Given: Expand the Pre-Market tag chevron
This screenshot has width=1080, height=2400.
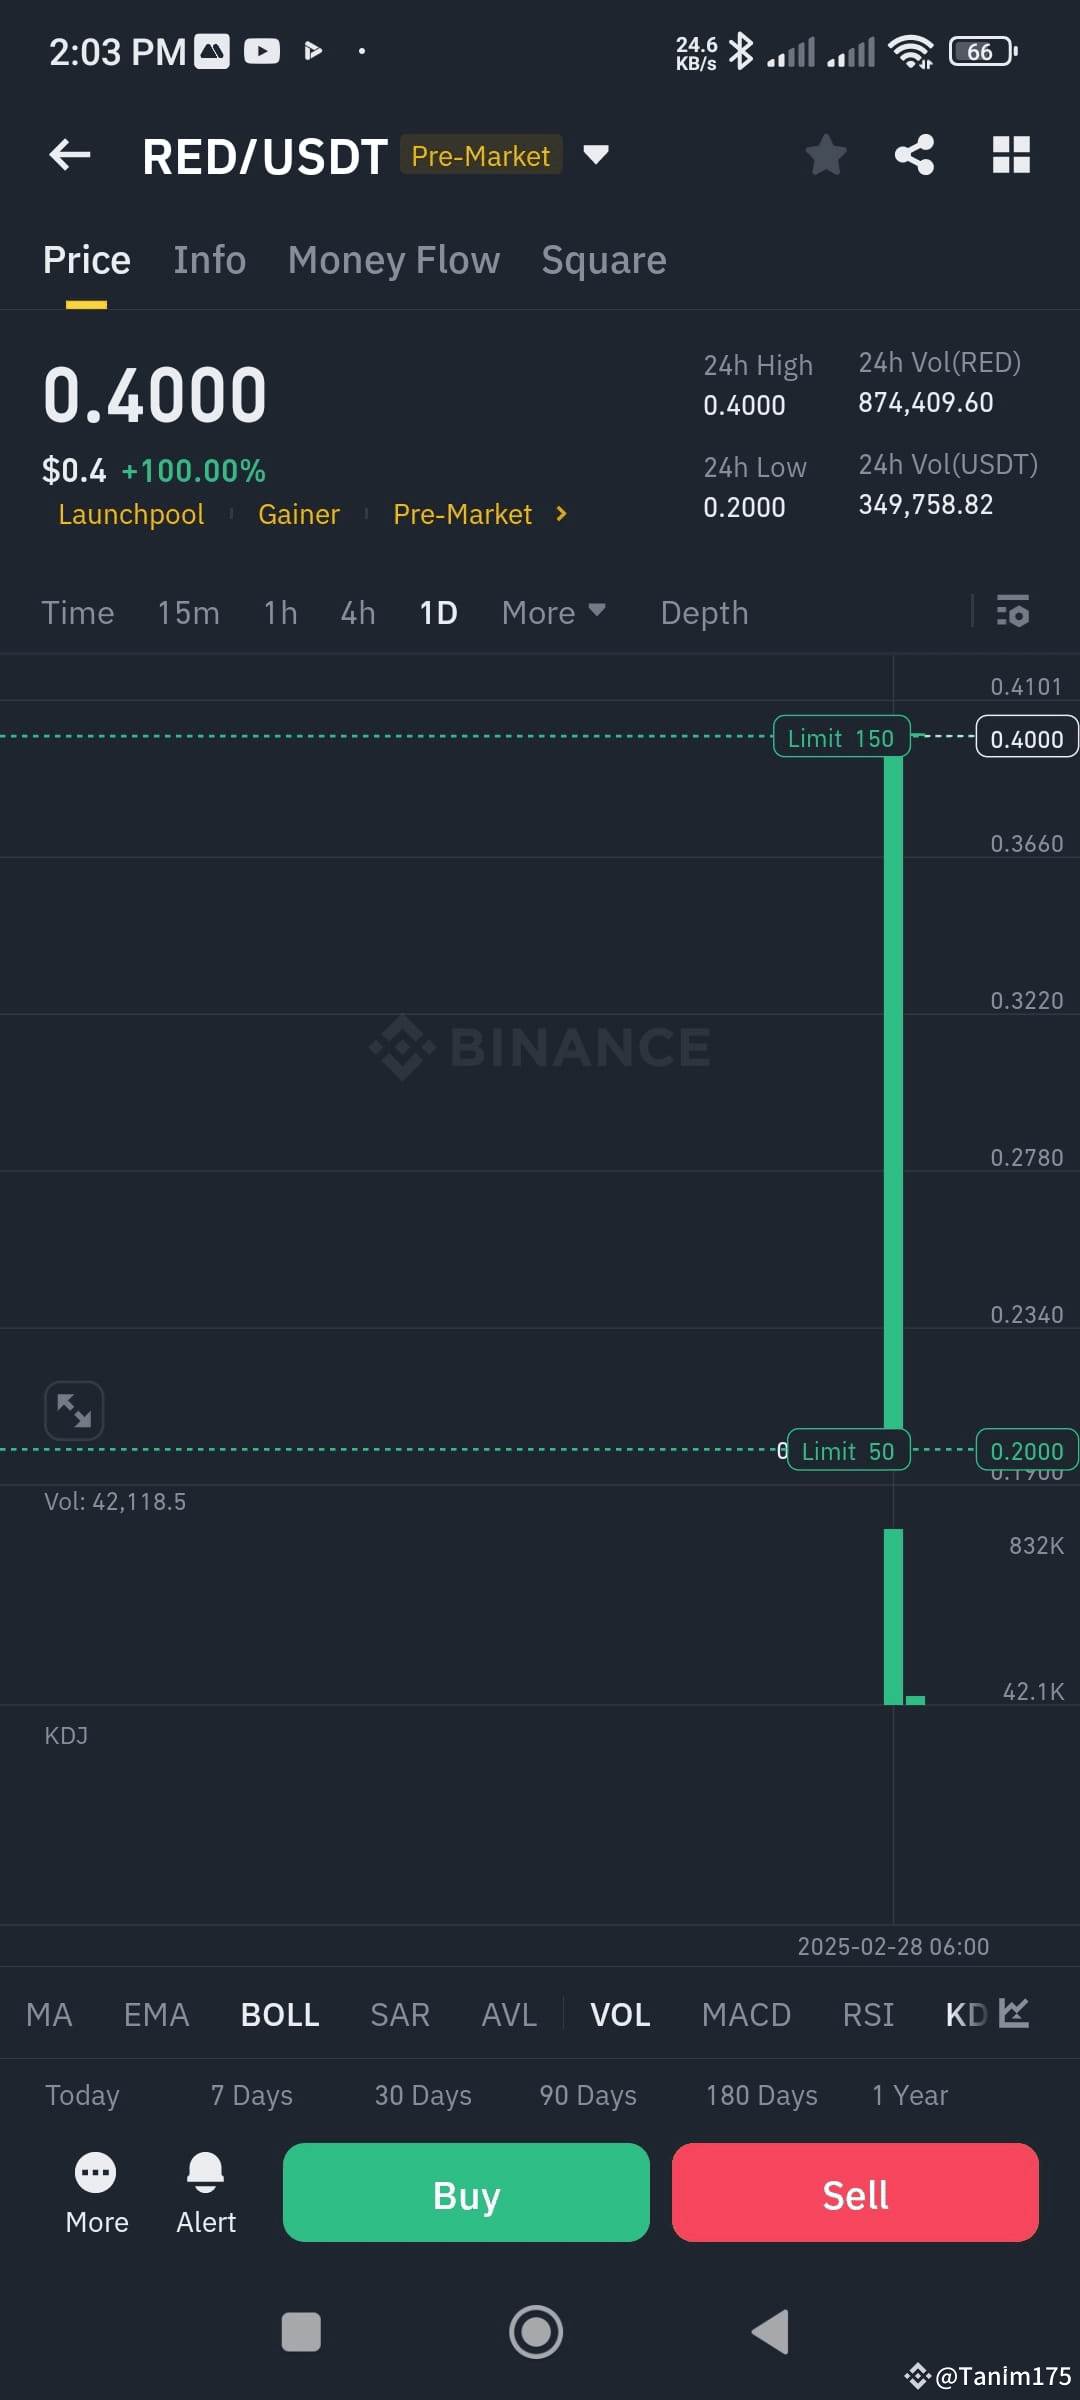Looking at the screenshot, I should click(561, 513).
